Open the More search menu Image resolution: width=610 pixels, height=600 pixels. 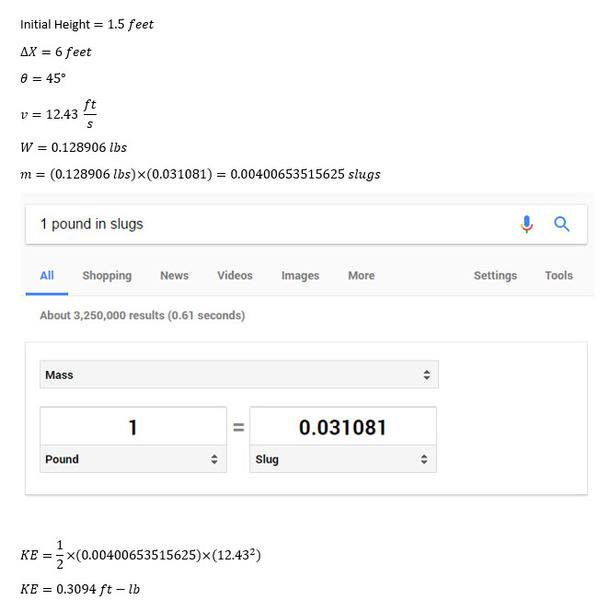coord(361,275)
